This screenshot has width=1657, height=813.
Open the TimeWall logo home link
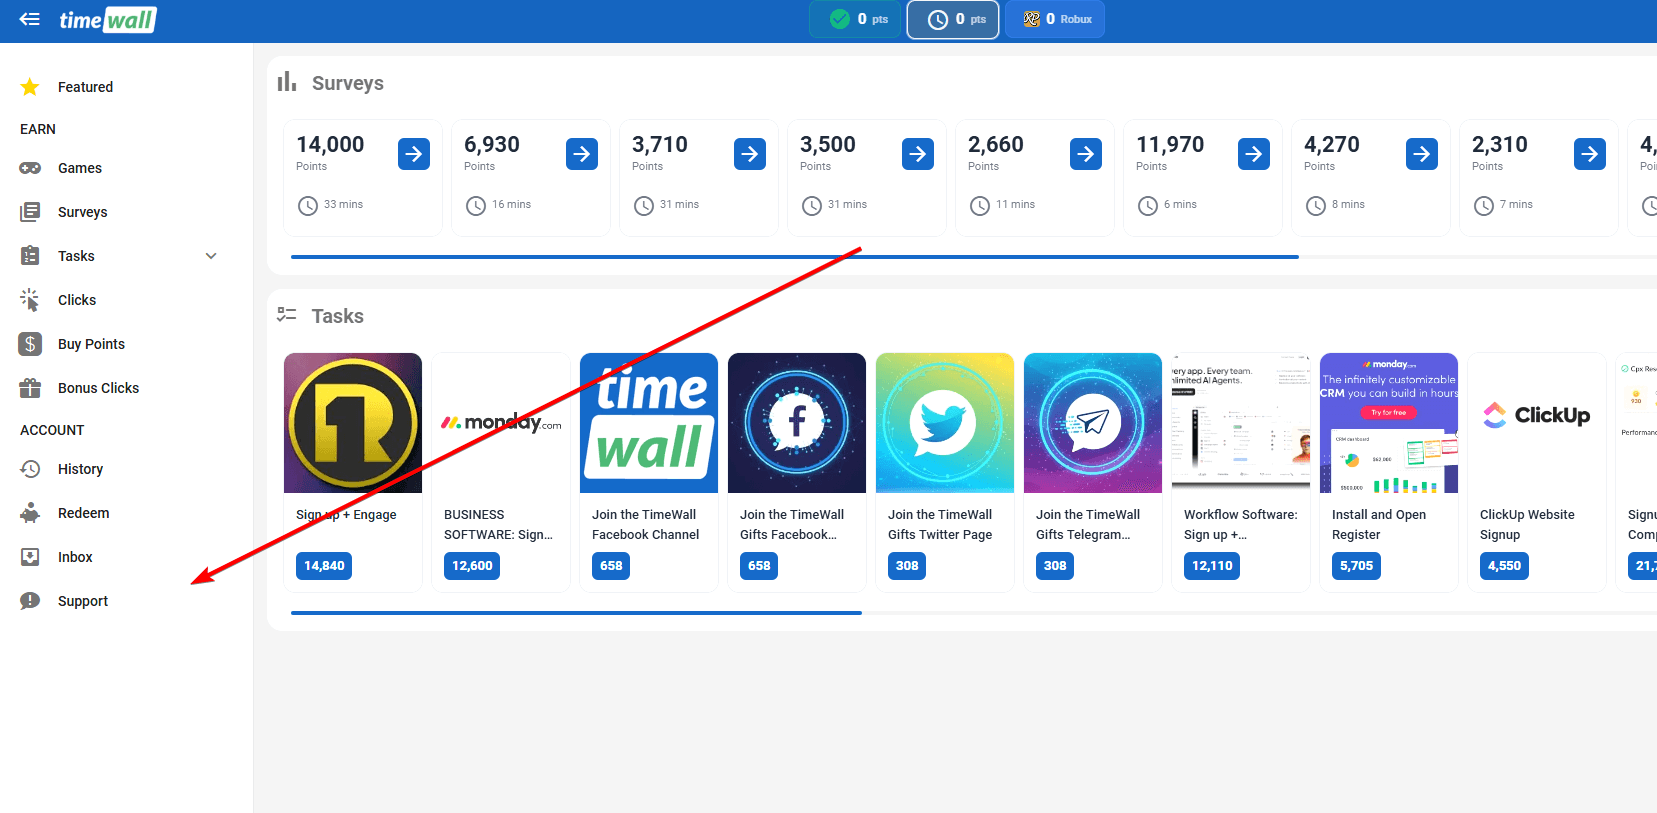point(108,20)
